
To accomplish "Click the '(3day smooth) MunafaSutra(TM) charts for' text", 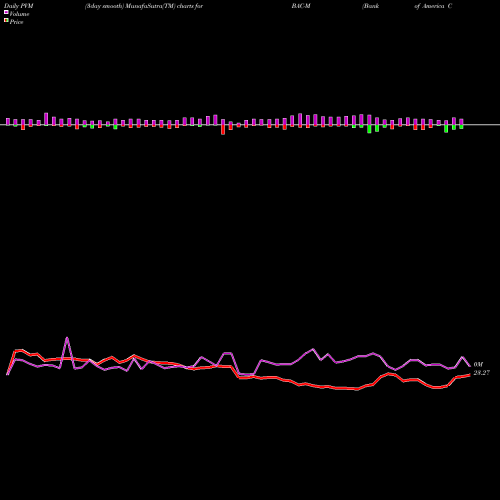I will click(x=144, y=6).
